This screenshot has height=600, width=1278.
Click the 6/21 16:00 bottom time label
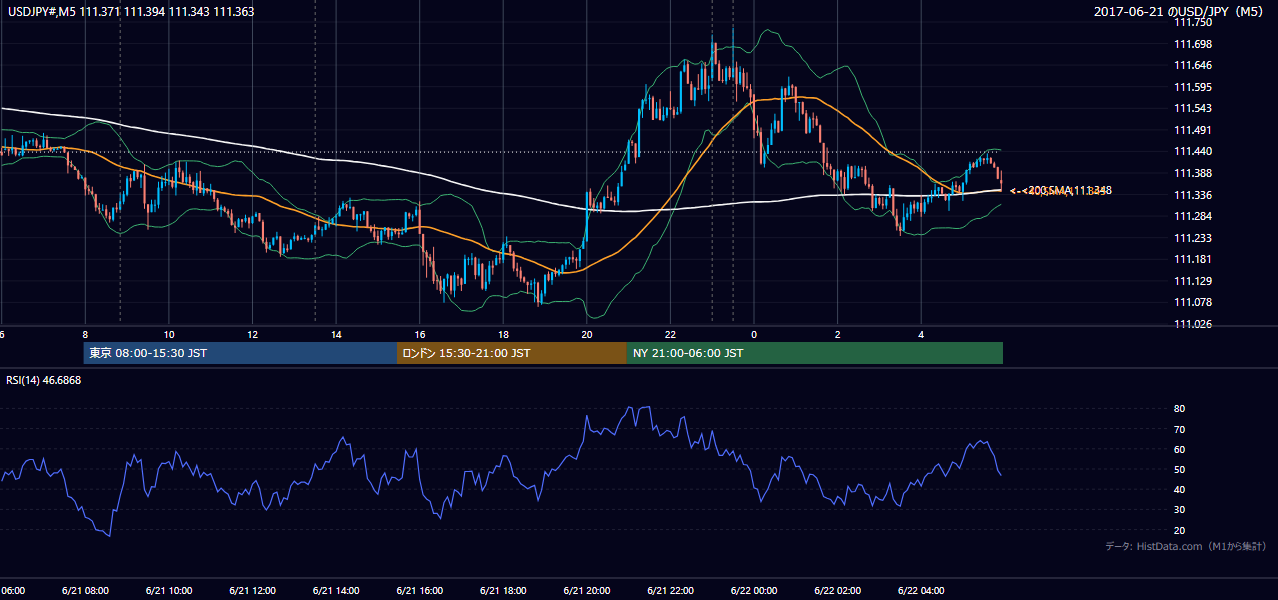pos(419,590)
